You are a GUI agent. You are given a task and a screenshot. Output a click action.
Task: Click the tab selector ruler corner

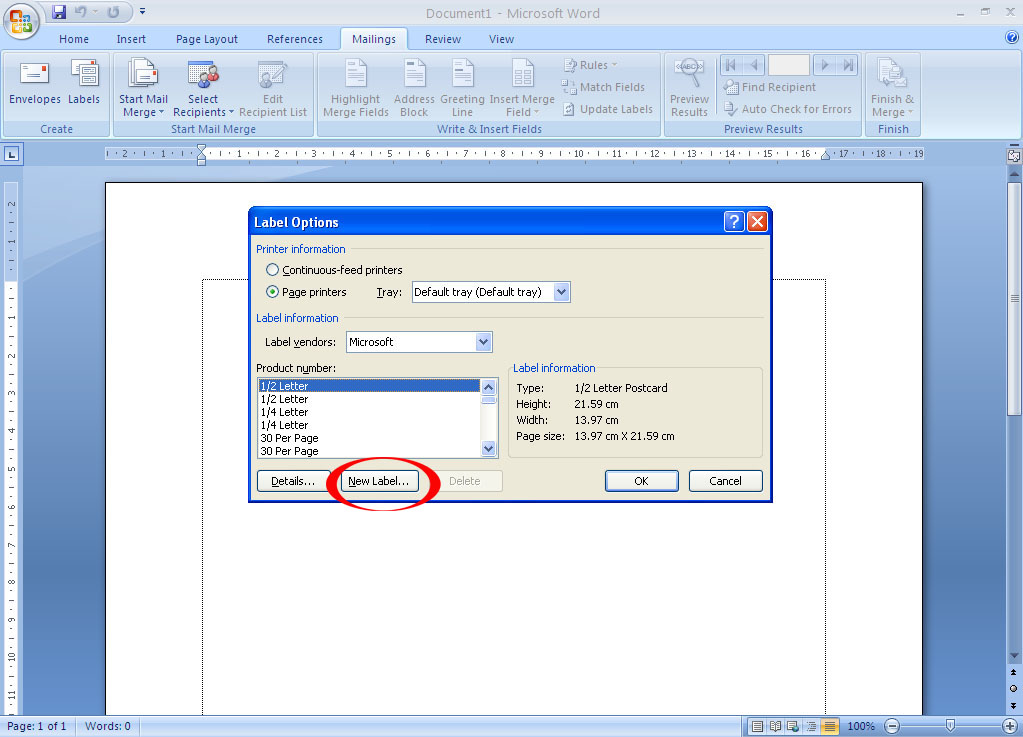pyautogui.click(x=12, y=155)
